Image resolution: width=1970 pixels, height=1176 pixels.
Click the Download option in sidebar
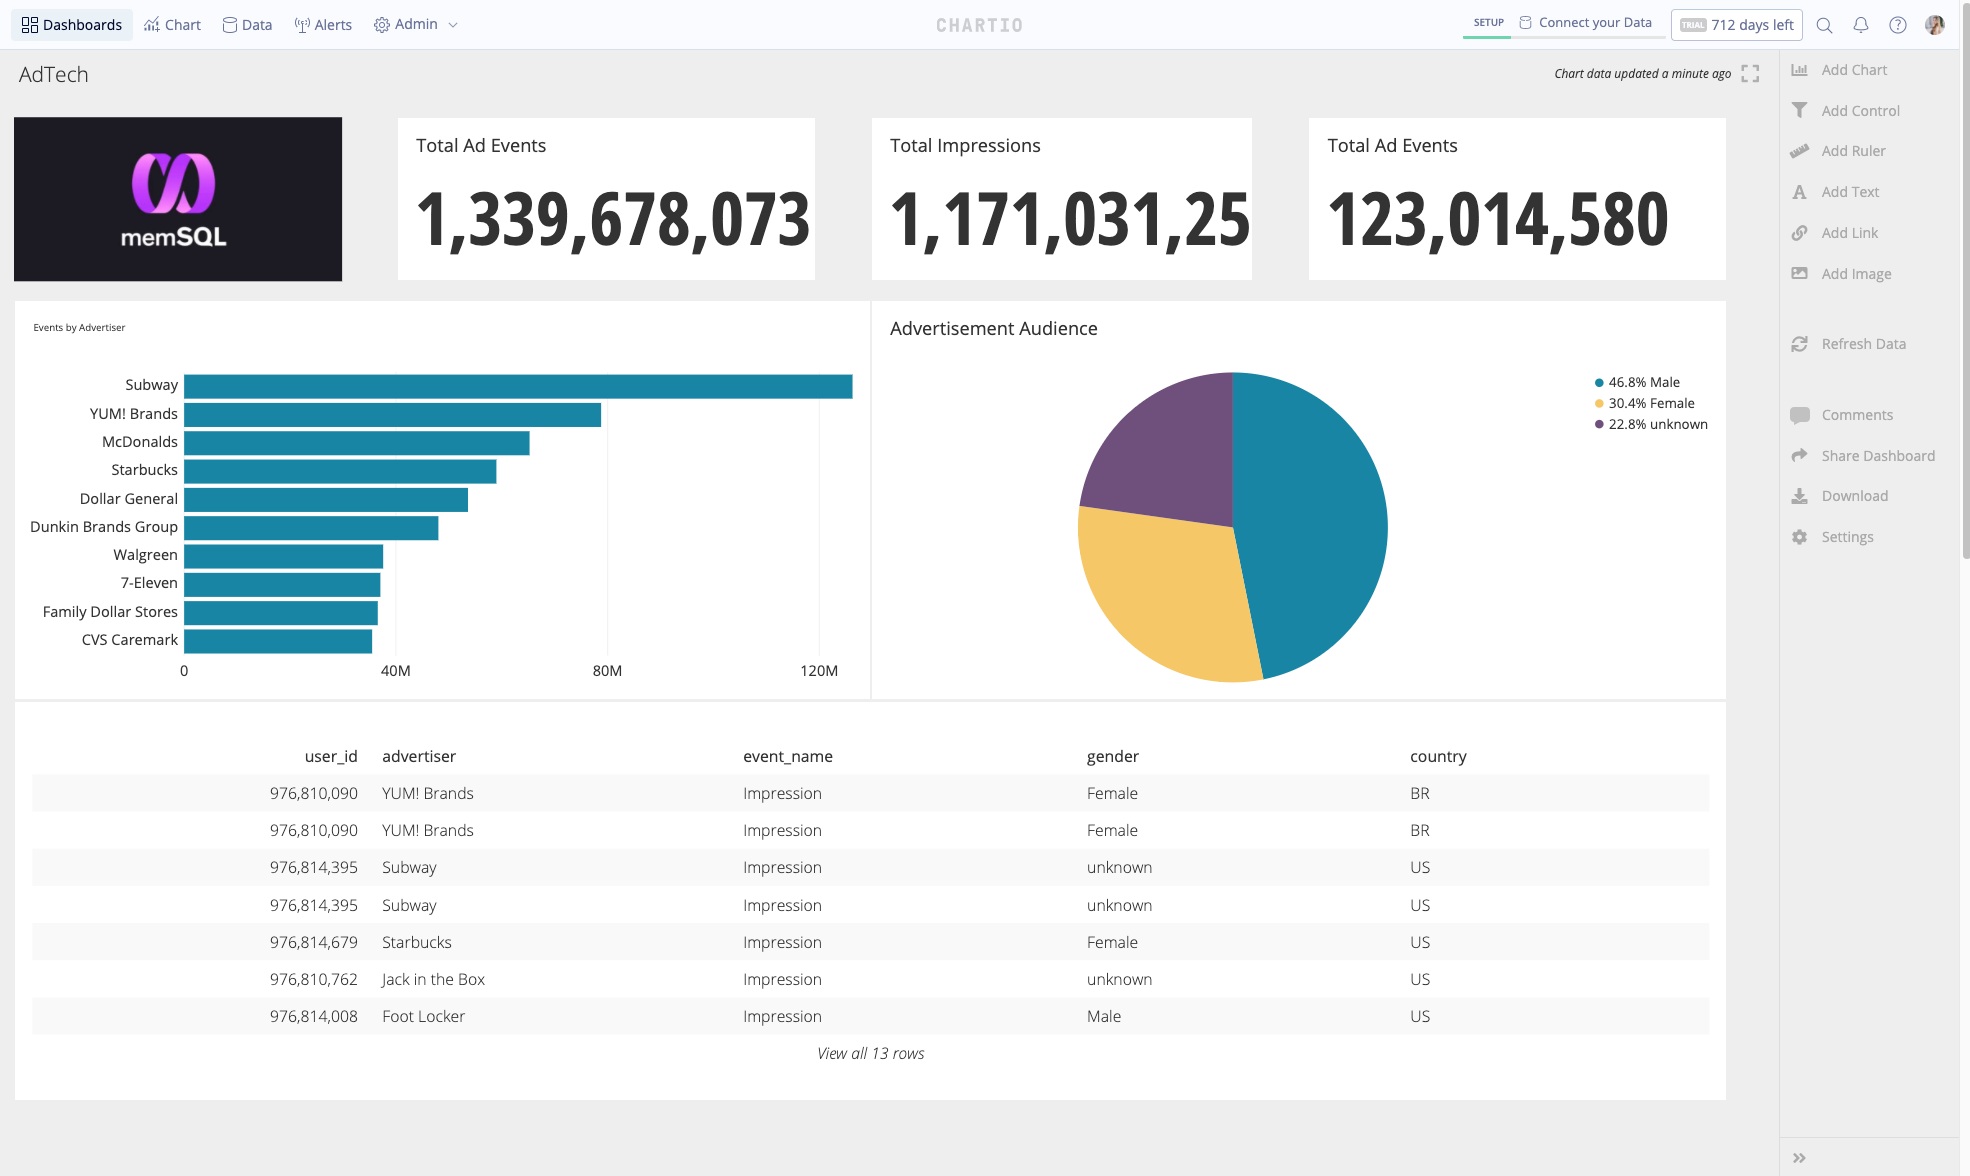1854,496
